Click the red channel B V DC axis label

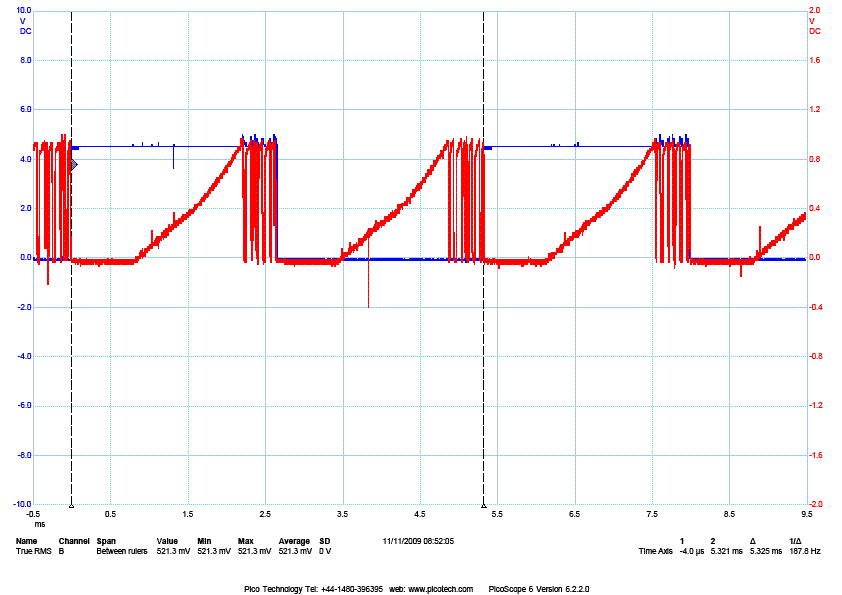pos(815,25)
